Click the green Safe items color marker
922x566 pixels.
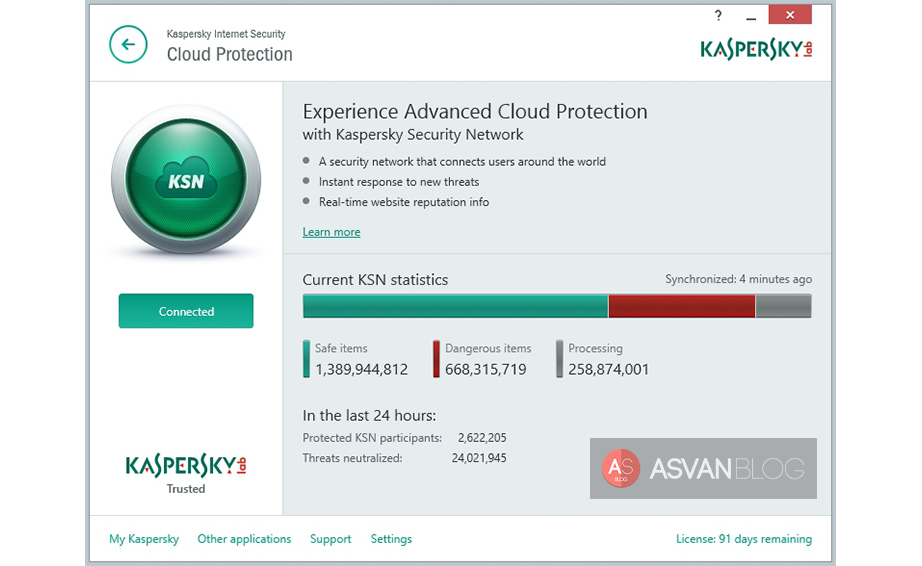306,359
